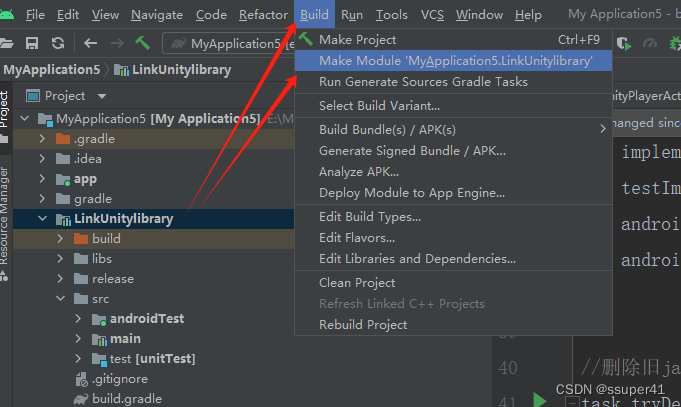Choose Make Module 'MyApplication5.LinkUnitylibrary'

click(453, 60)
